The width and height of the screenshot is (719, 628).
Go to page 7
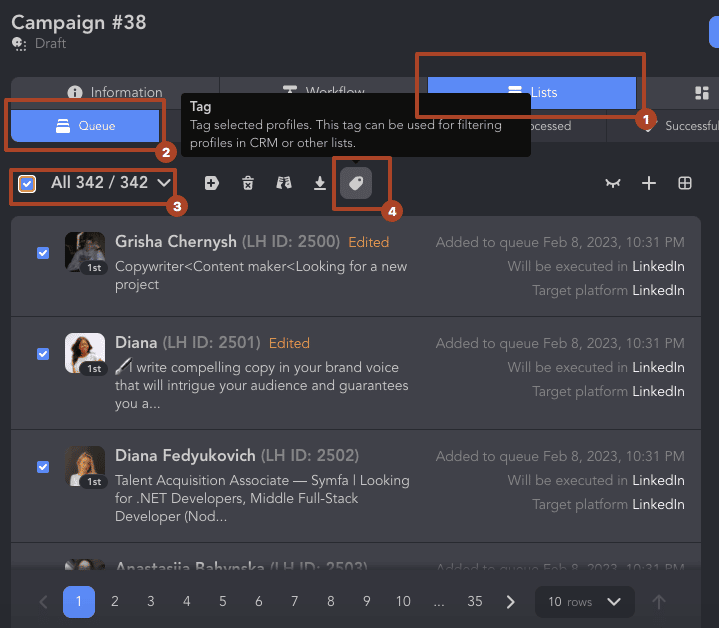(294, 602)
